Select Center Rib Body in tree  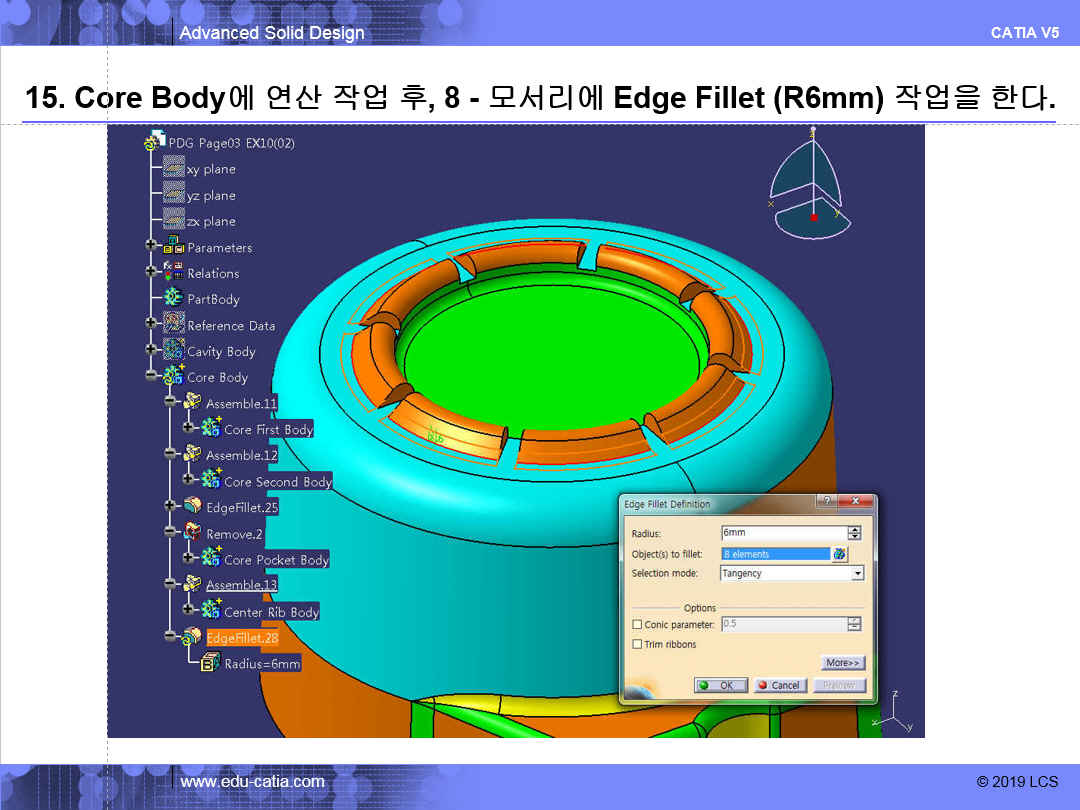271,612
